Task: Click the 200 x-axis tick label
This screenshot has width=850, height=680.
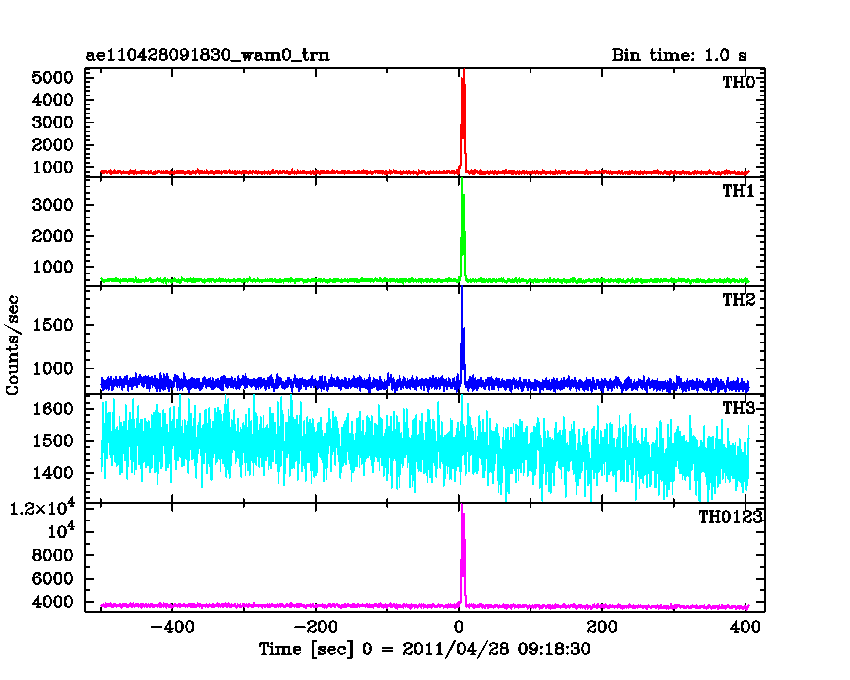Action: coord(602,627)
